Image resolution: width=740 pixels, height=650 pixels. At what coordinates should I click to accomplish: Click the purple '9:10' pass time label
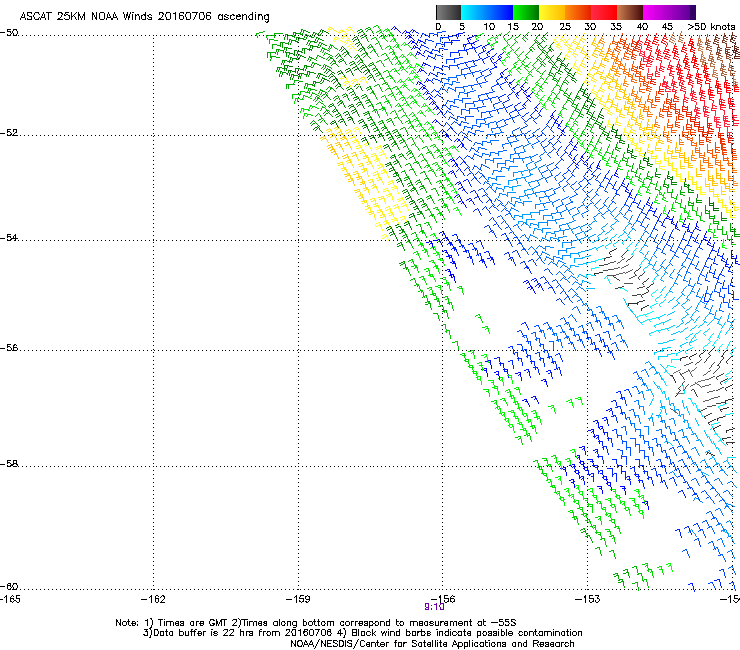pyautogui.click(x=434, y=607)
